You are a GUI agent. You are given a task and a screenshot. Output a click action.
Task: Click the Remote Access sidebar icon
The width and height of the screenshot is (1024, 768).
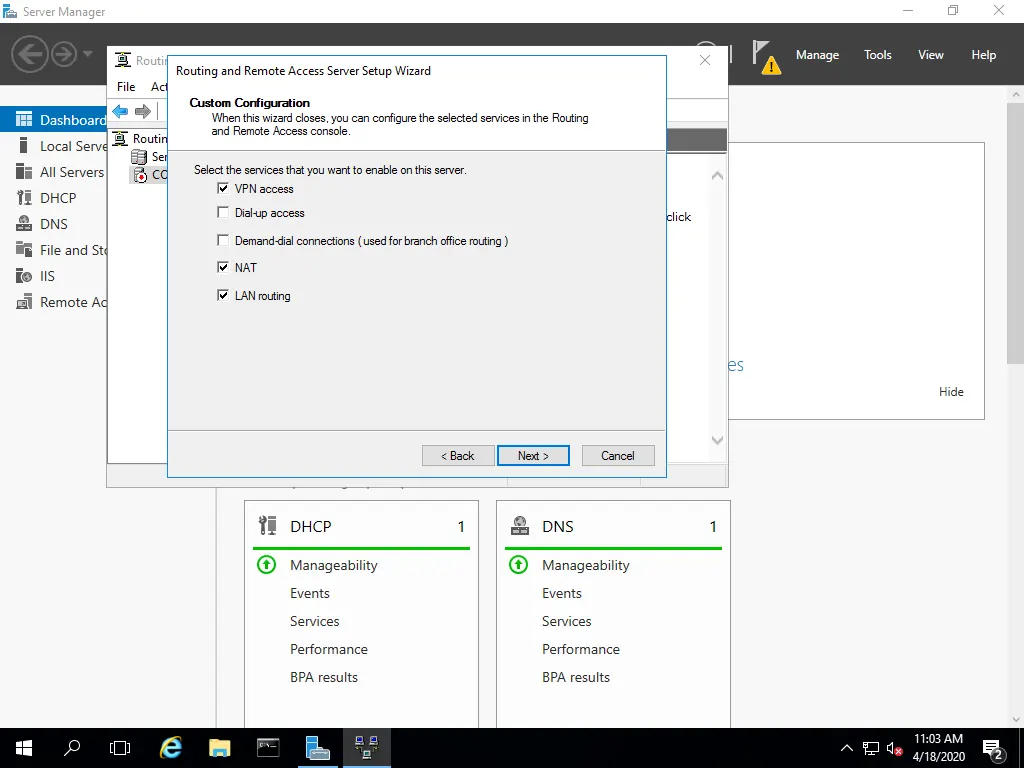click(x=24, y=302)
